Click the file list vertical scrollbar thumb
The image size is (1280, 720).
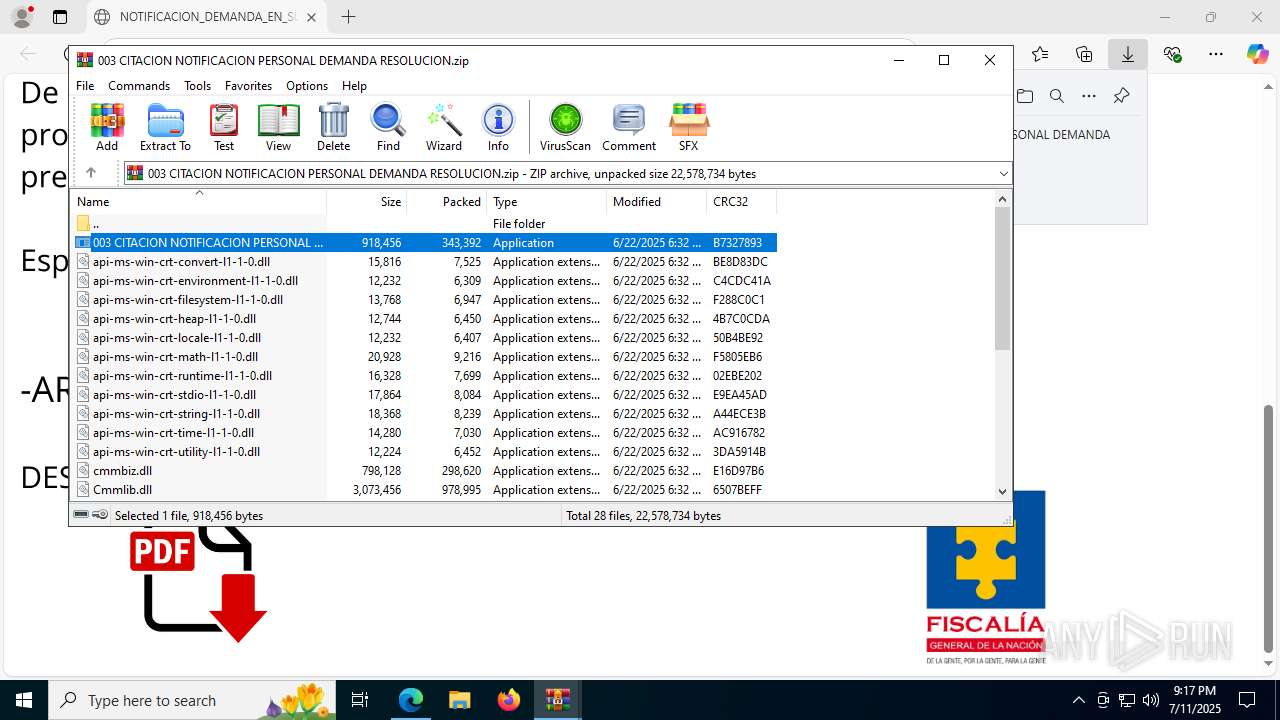point(1002,278)
